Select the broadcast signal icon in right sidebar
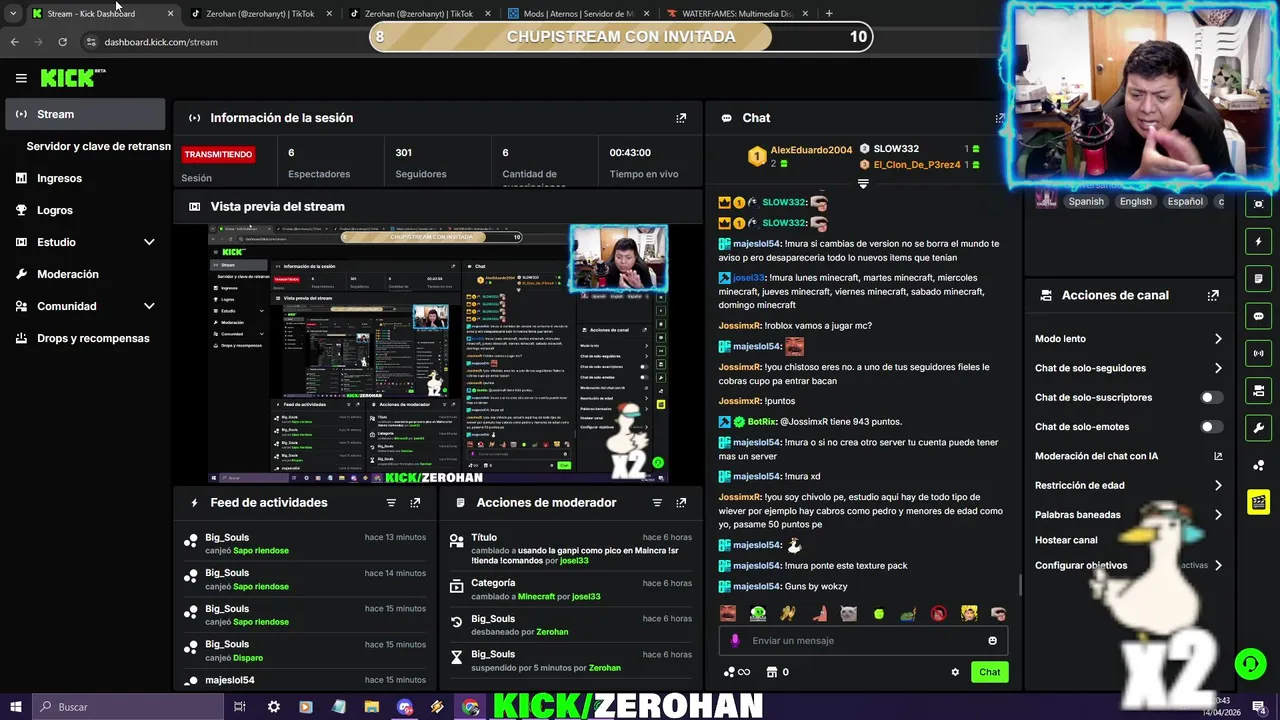 tap(1258, 353)
